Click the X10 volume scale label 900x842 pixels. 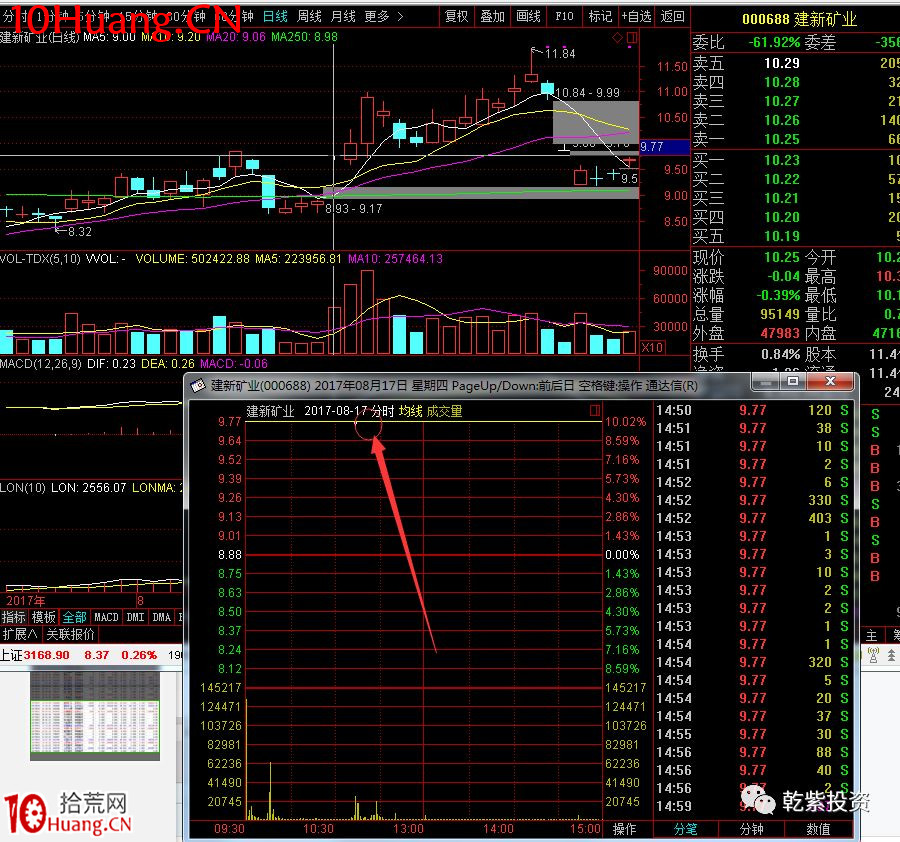point(653,347)
